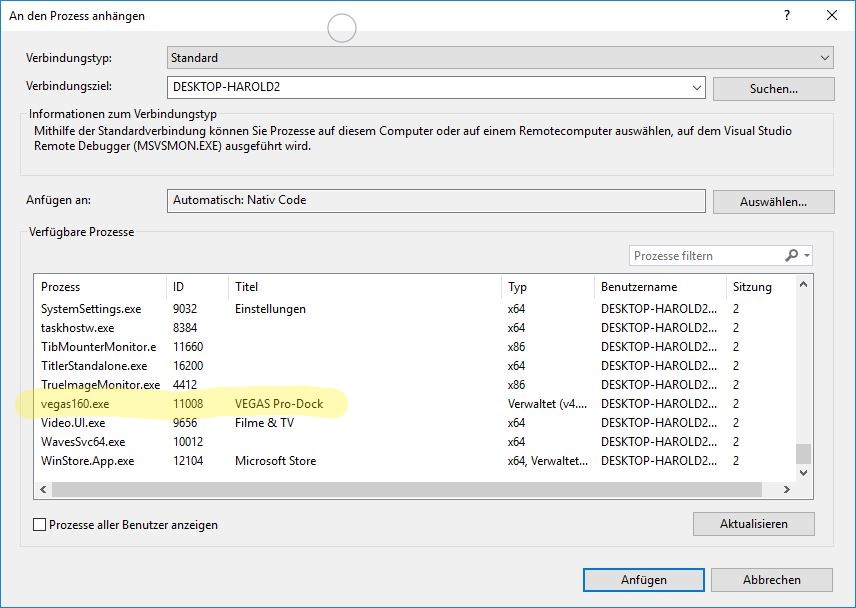Close the 'An den Prozess anhängen' dialog

tap(832, 15)
